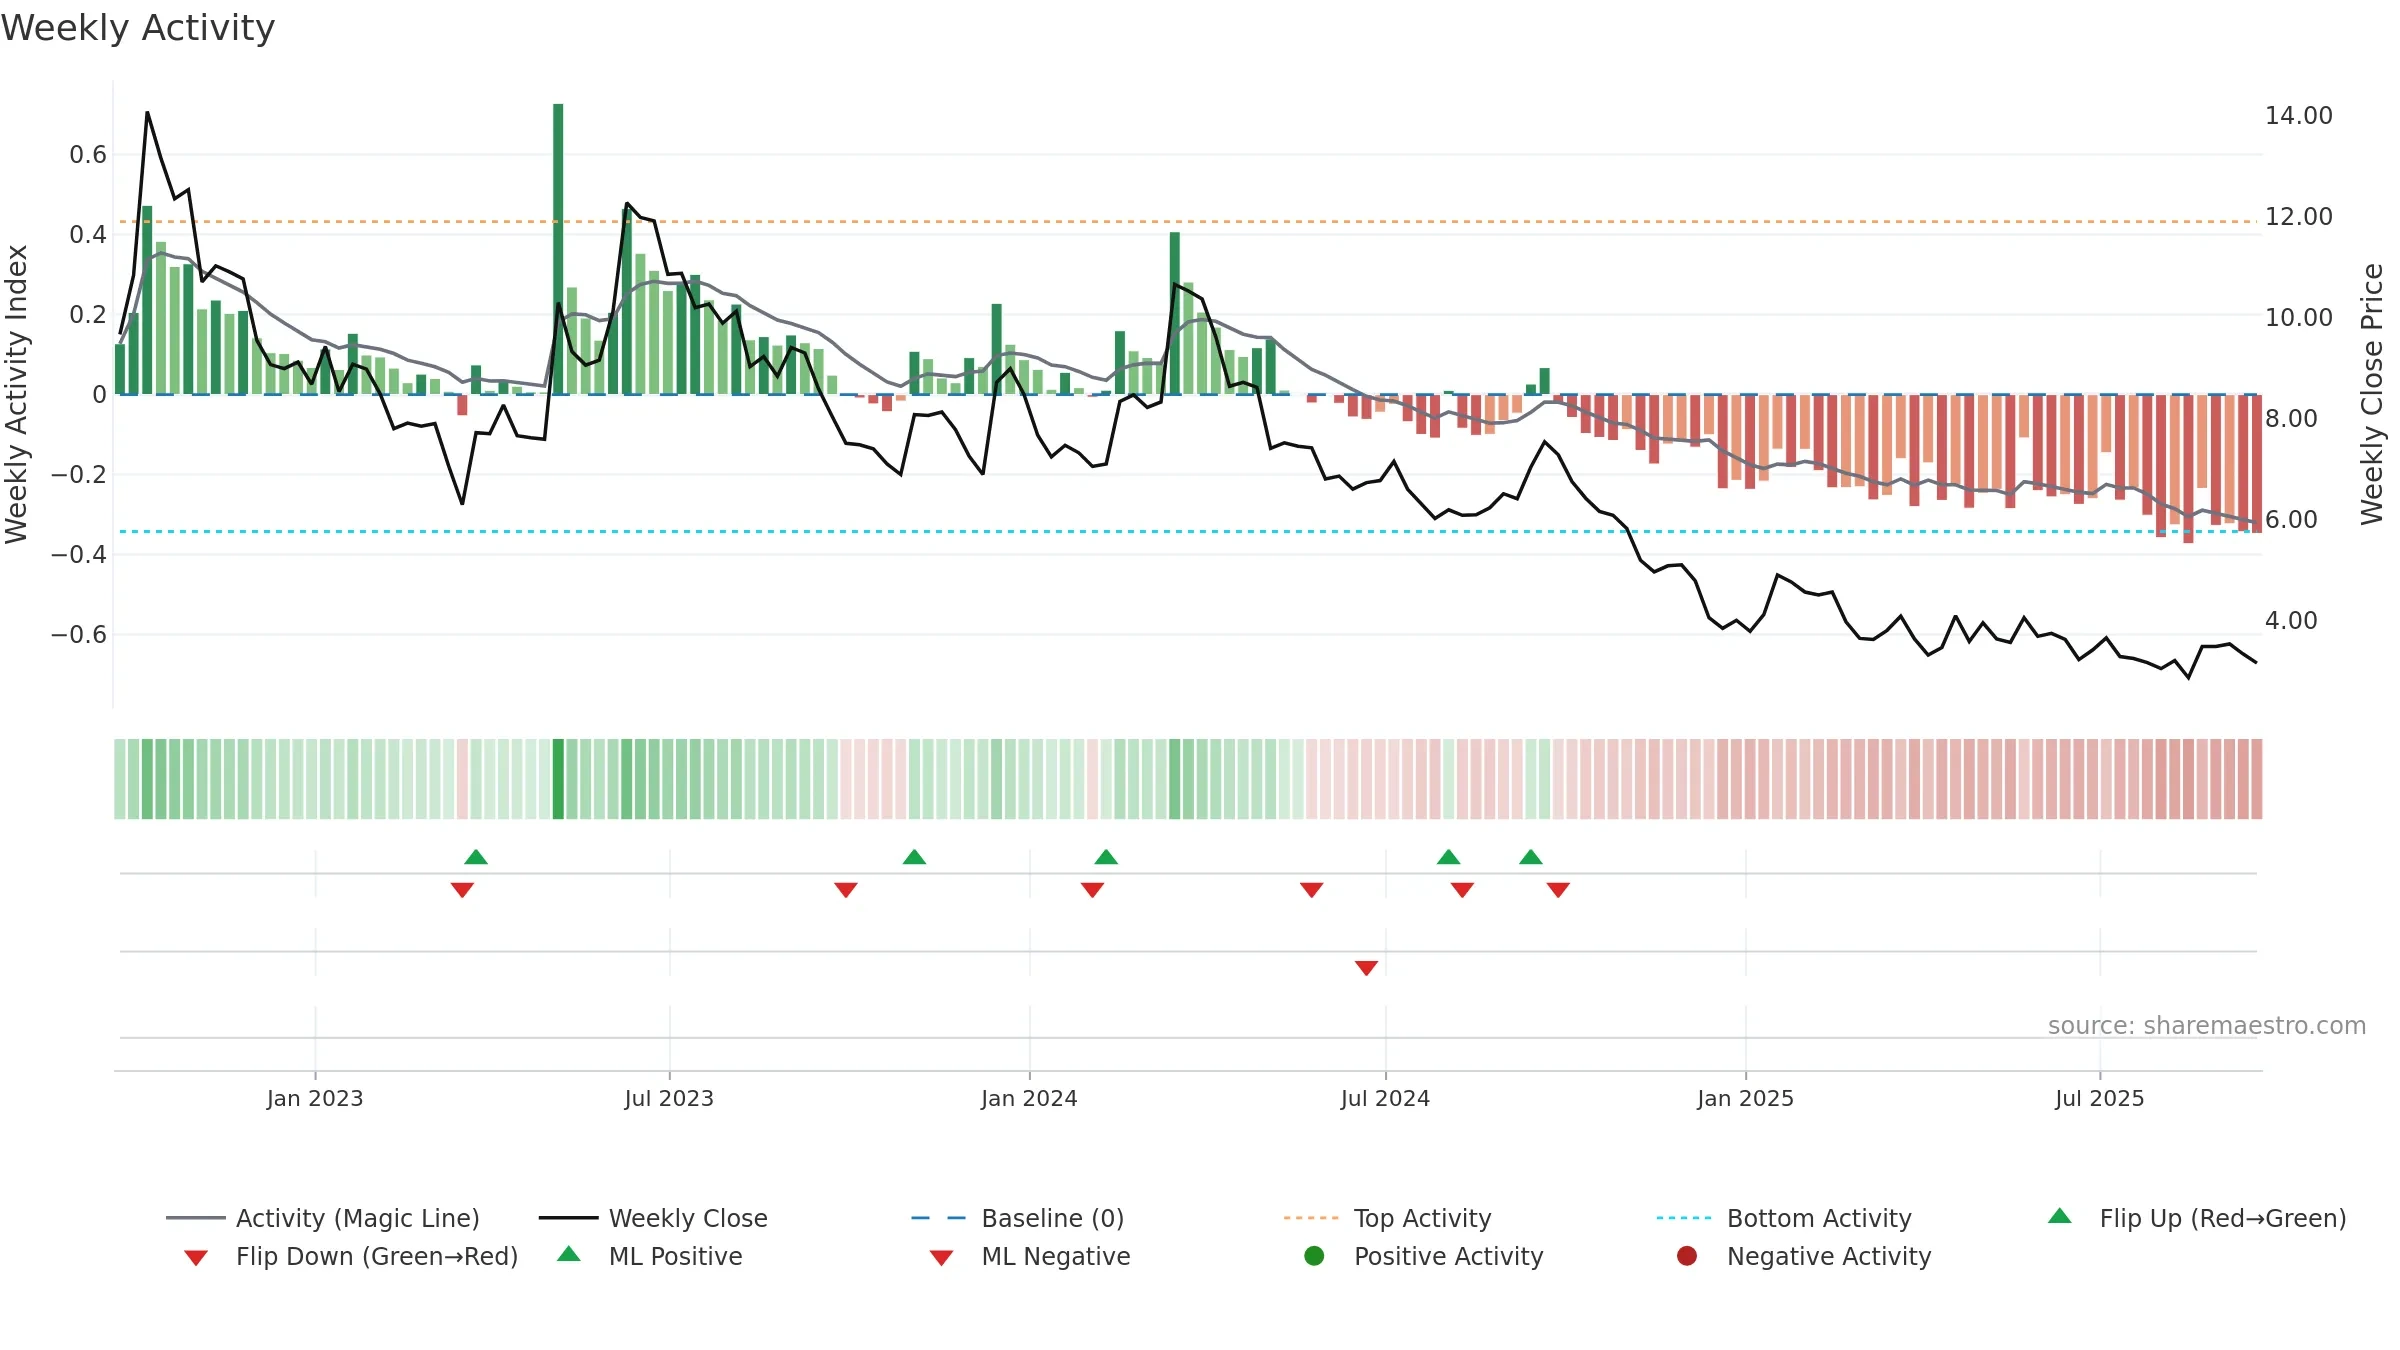Click the Positive Activity legend entry
Viewport: 2400px width, 1350px height.
[1424, 1256]
